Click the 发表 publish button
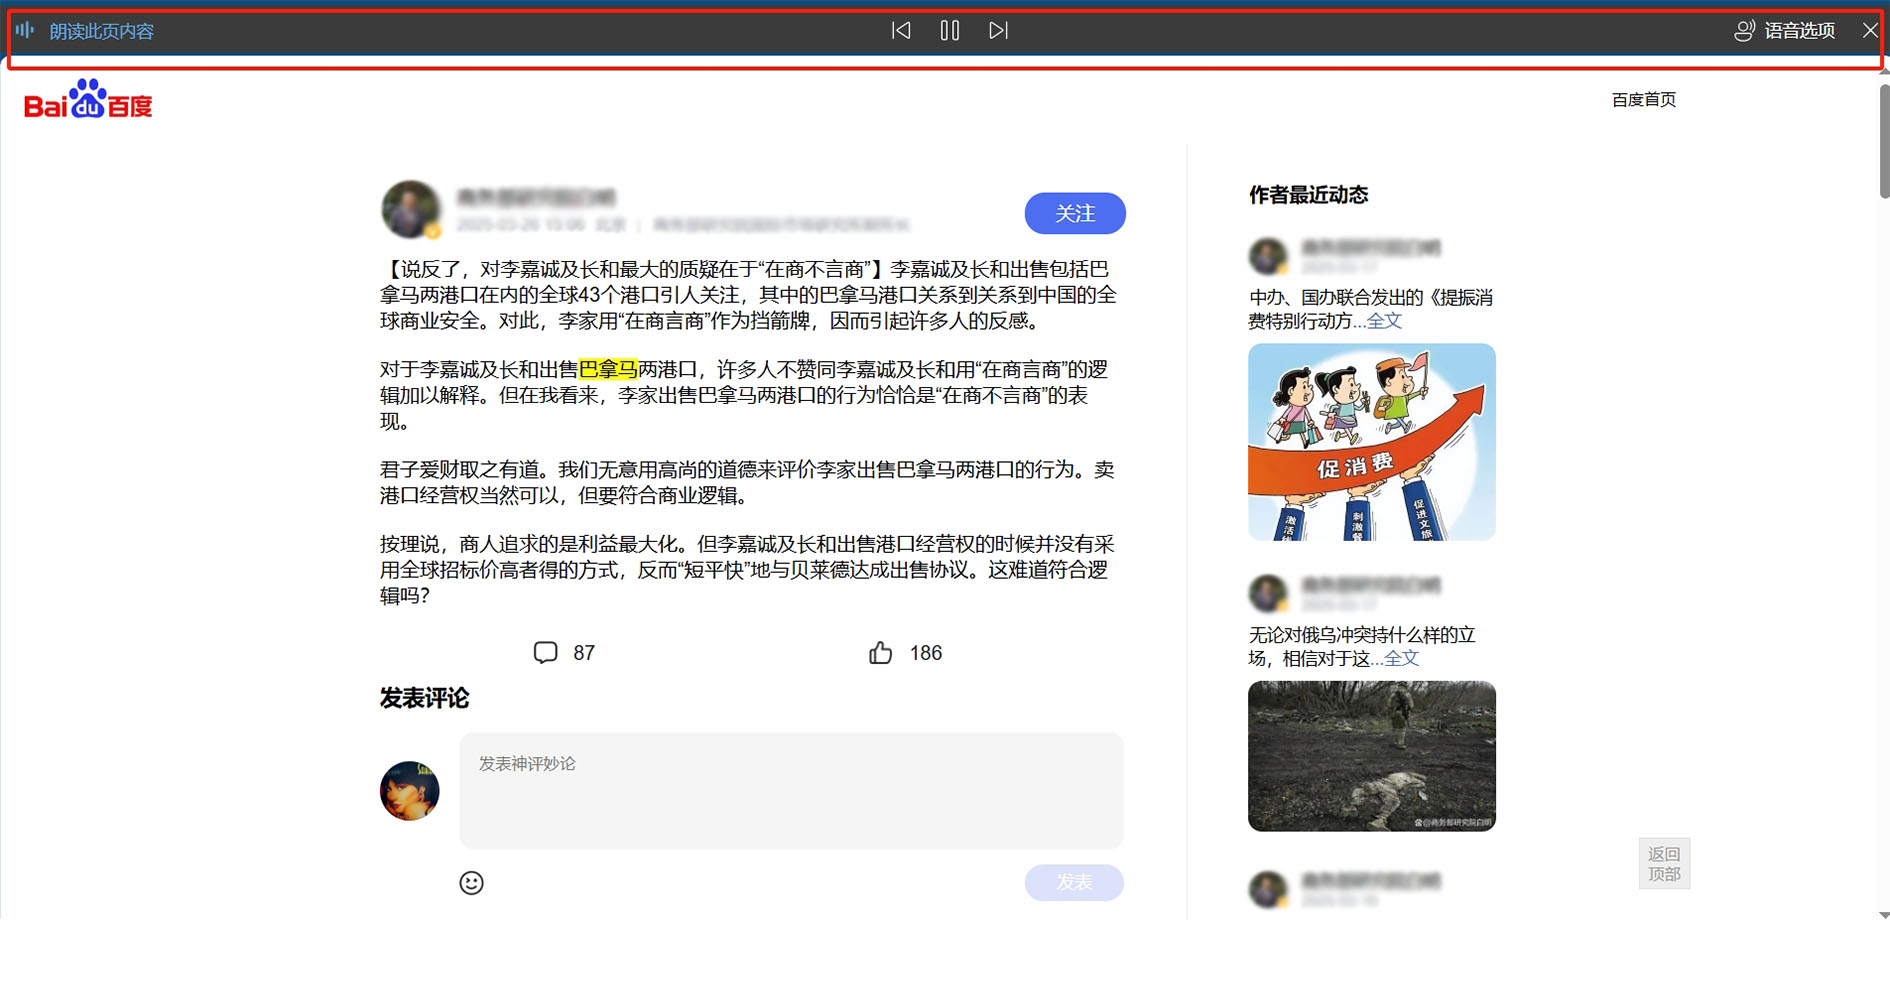Image resolution: width=1890 pixels, height=992 pixels. point(1073,882)
